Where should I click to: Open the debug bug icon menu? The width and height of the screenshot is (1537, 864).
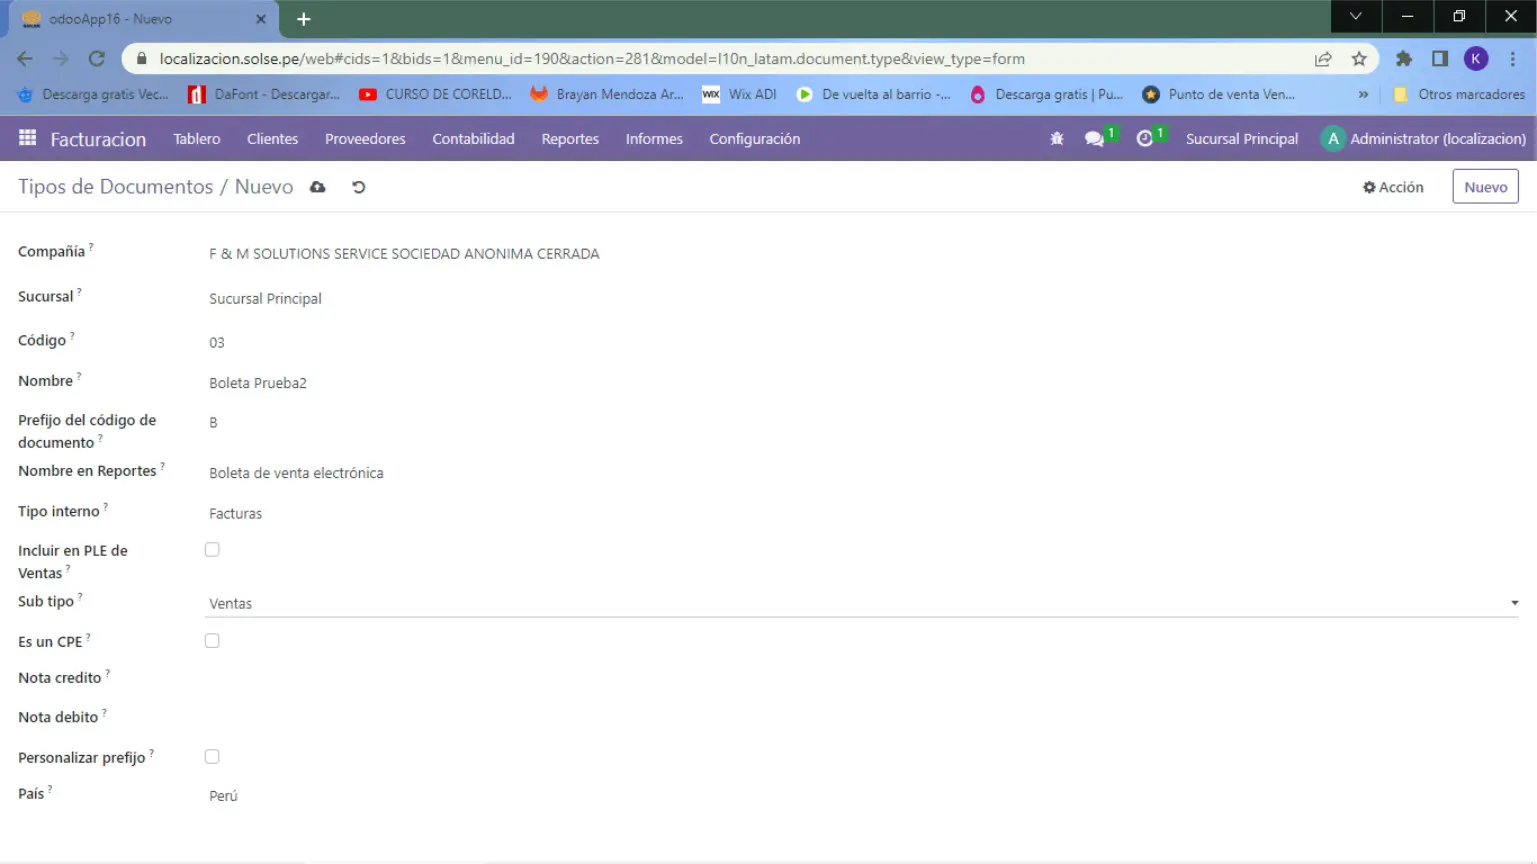point(1057,139)
